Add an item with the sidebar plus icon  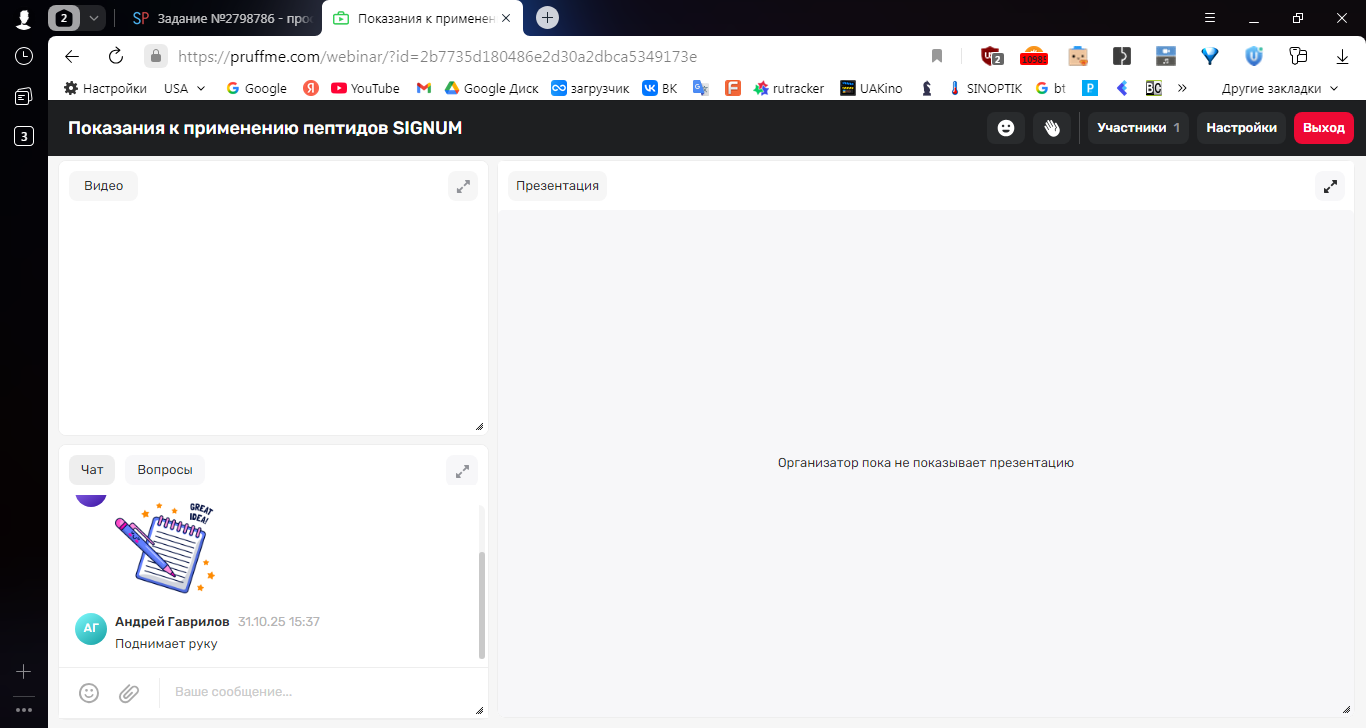click(24, 672)
